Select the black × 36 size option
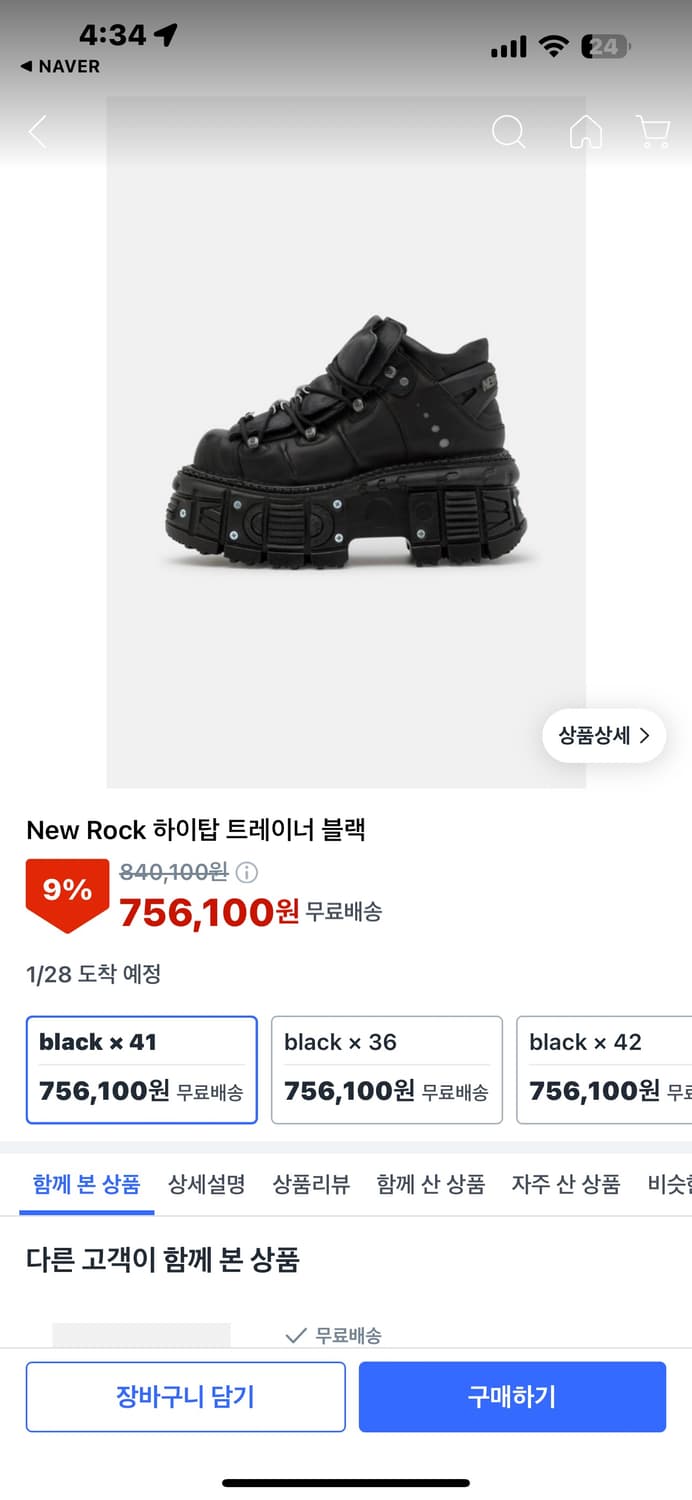692x1500 pixels. 386,1069
